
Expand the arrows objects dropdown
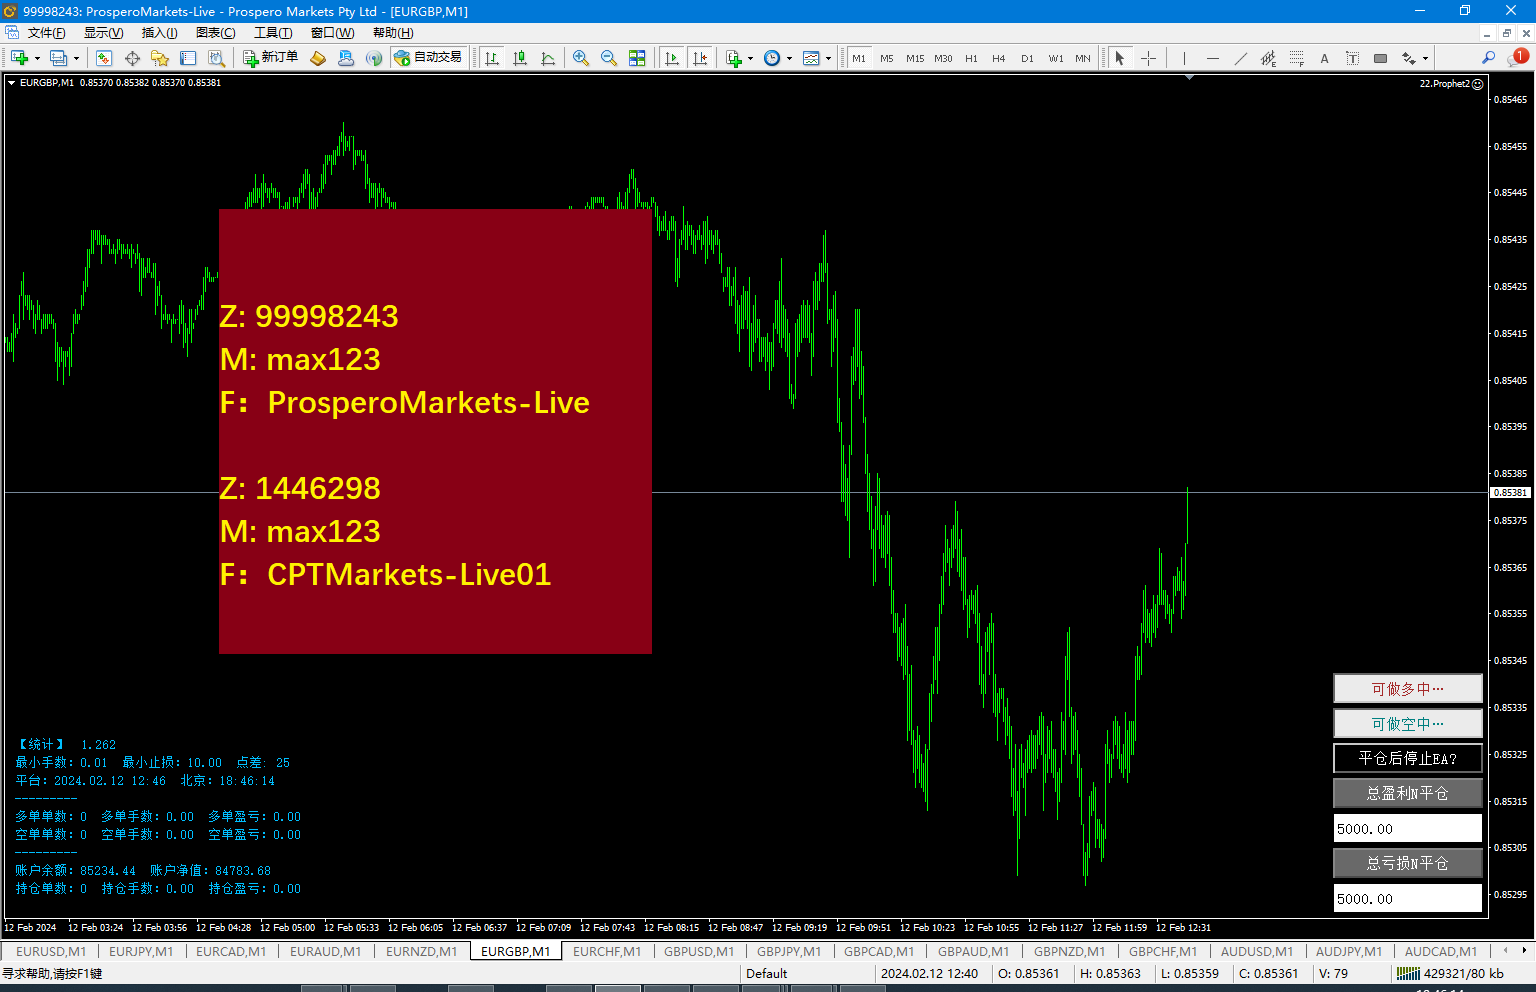pyautogui.click(x=1425, y=58)
